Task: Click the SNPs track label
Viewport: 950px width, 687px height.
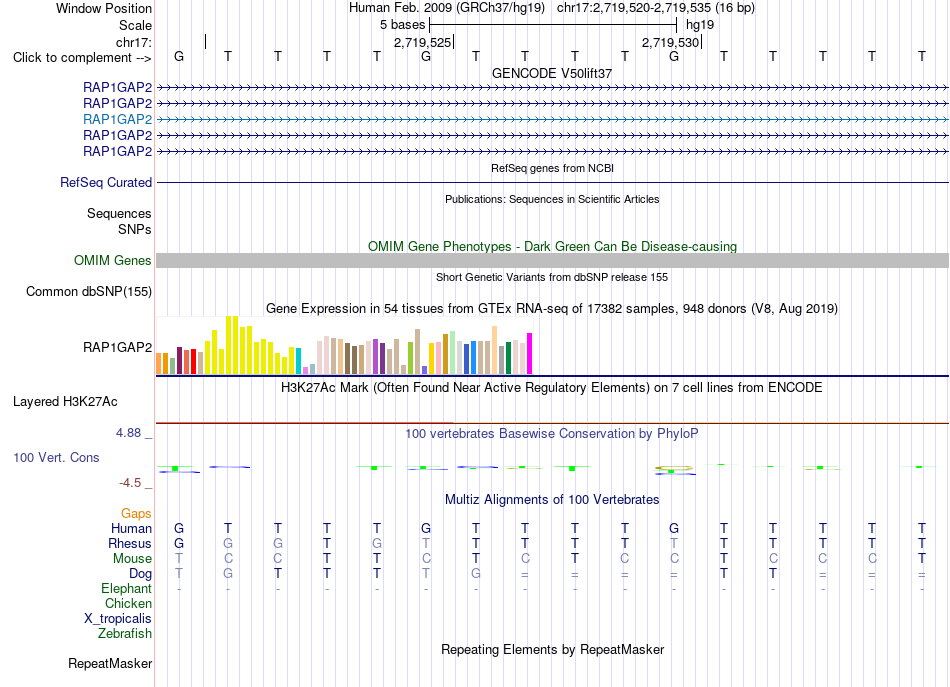Action: pyautogui.click(x=135, y=230)
